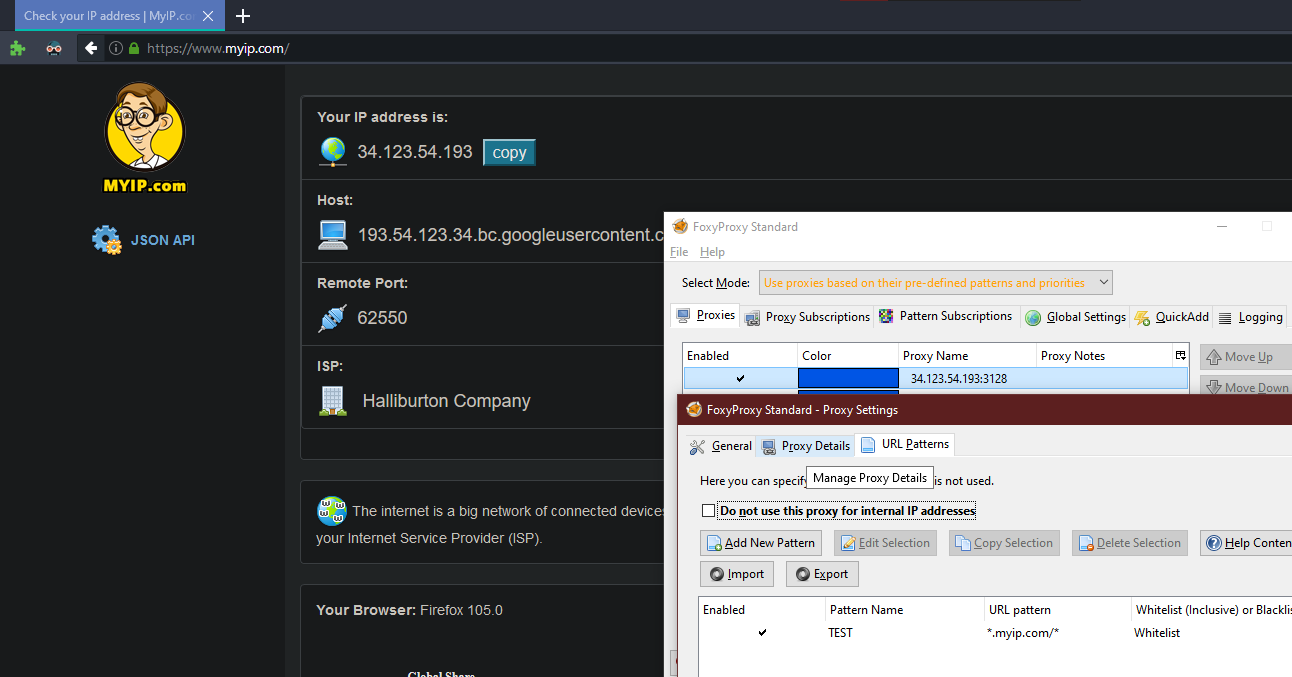Image resolution: width=1292 pixels, height=677 pixels.
Task: Switch to General tab in Proxy Settings
Action: [720, 446]
